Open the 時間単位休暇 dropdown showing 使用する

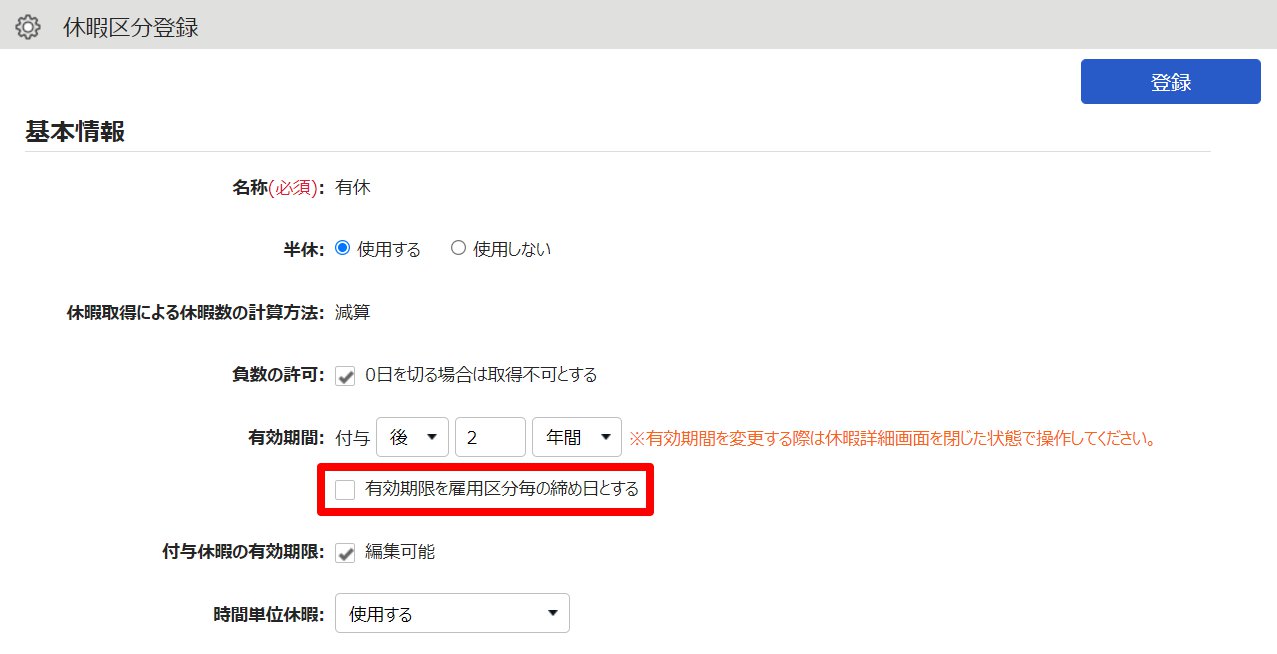click(x=452, y=613)
